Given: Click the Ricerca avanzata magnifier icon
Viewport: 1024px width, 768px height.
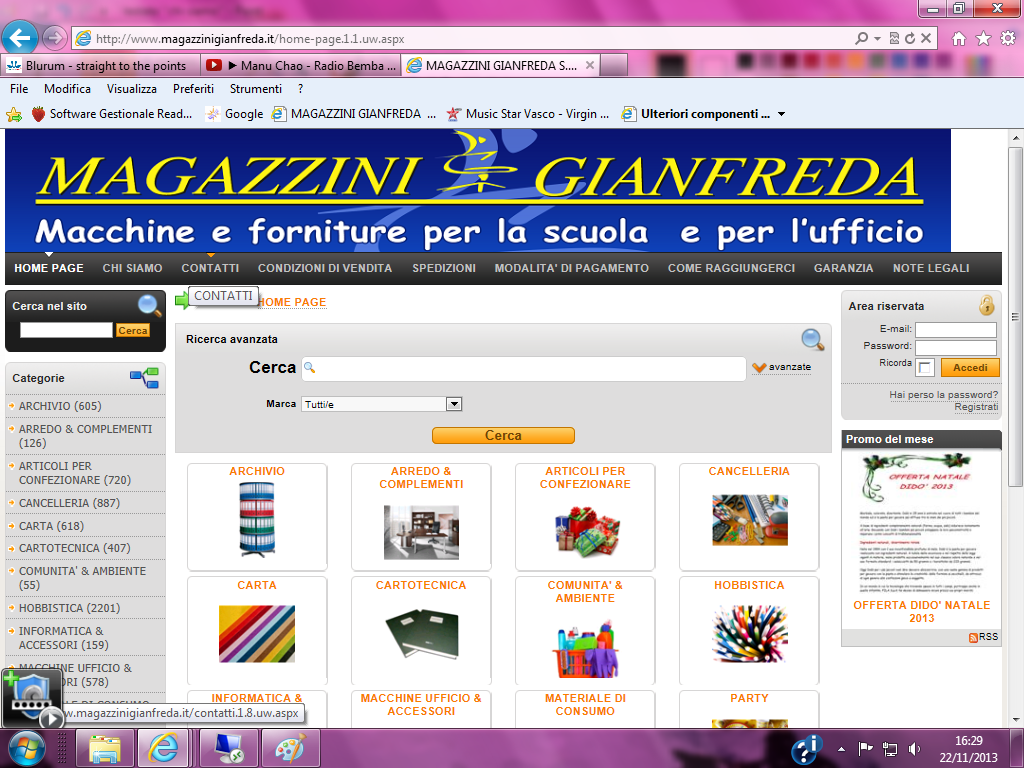Looking at the screenshot, I should (x=812, y=339).
